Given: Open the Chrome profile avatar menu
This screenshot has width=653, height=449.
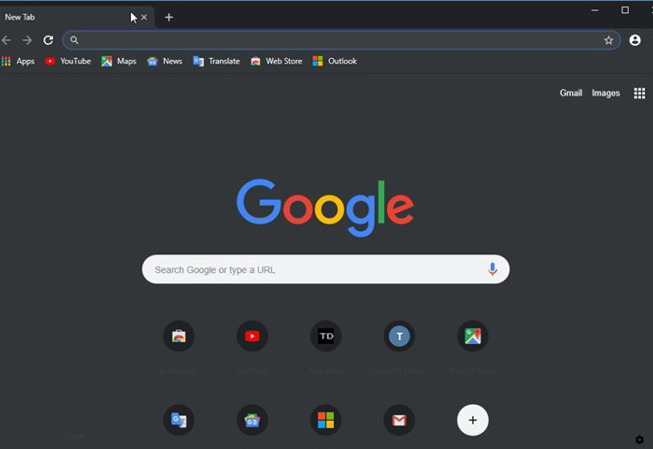Looking at the screenshot, I should [635, 40].
